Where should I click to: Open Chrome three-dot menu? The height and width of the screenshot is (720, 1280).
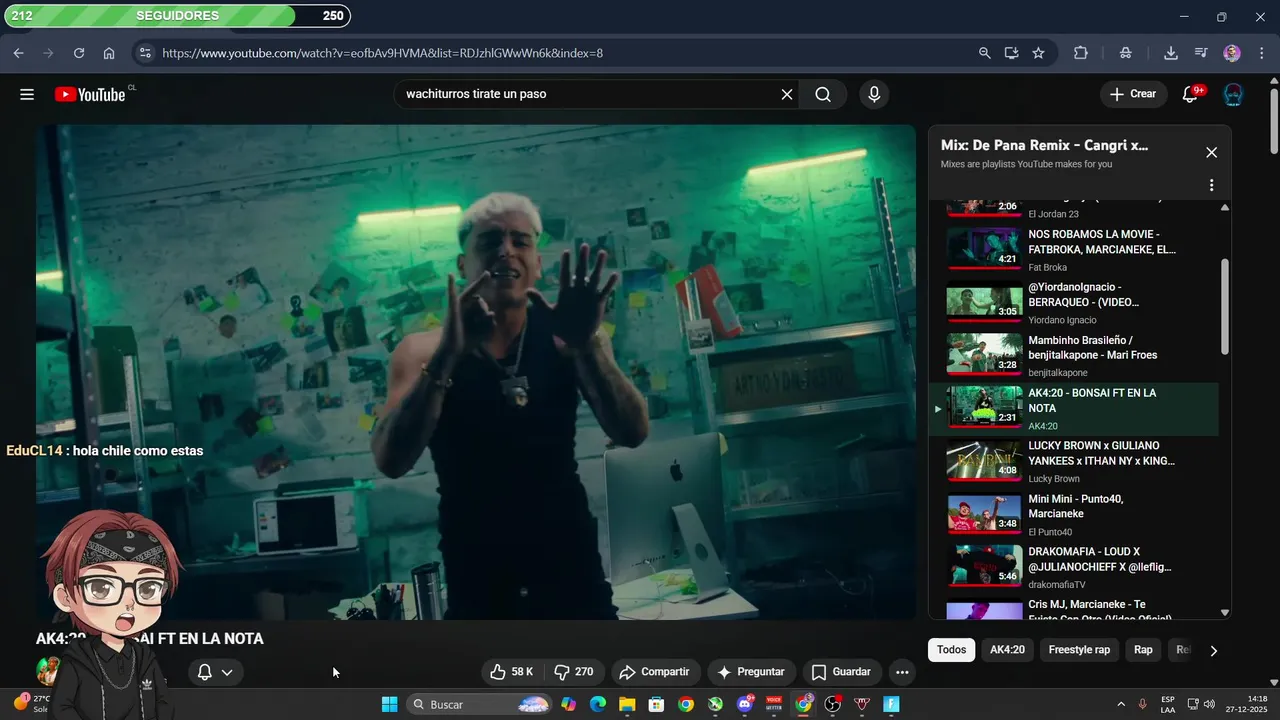pyautogui.click(x=1261, y=53)
